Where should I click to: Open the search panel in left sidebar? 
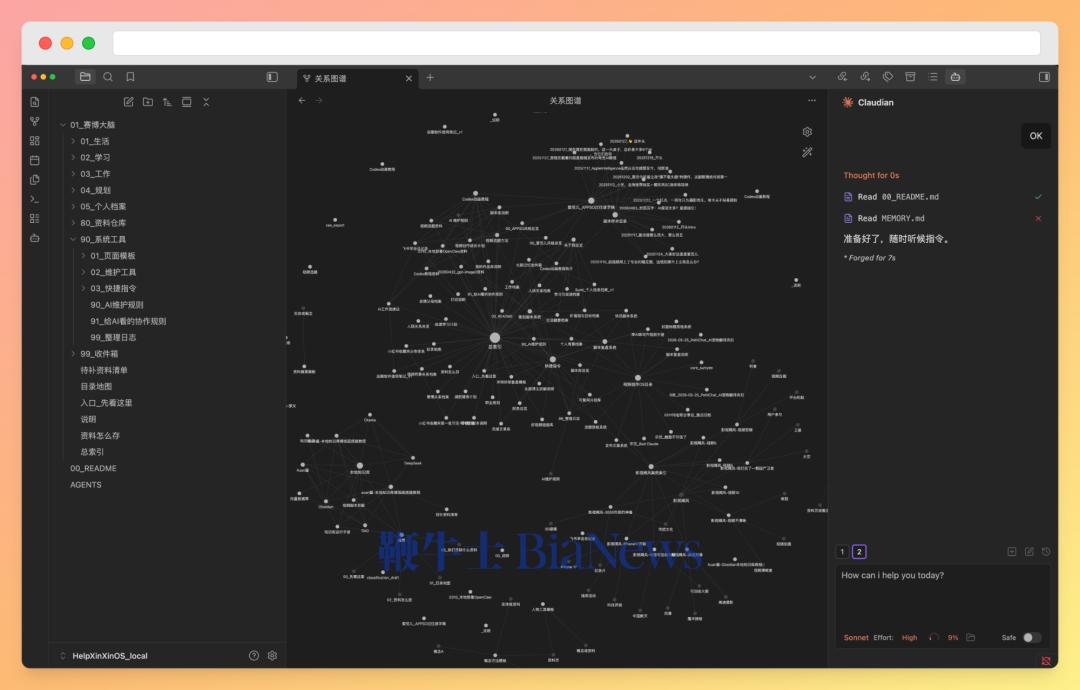coord(108,77)
